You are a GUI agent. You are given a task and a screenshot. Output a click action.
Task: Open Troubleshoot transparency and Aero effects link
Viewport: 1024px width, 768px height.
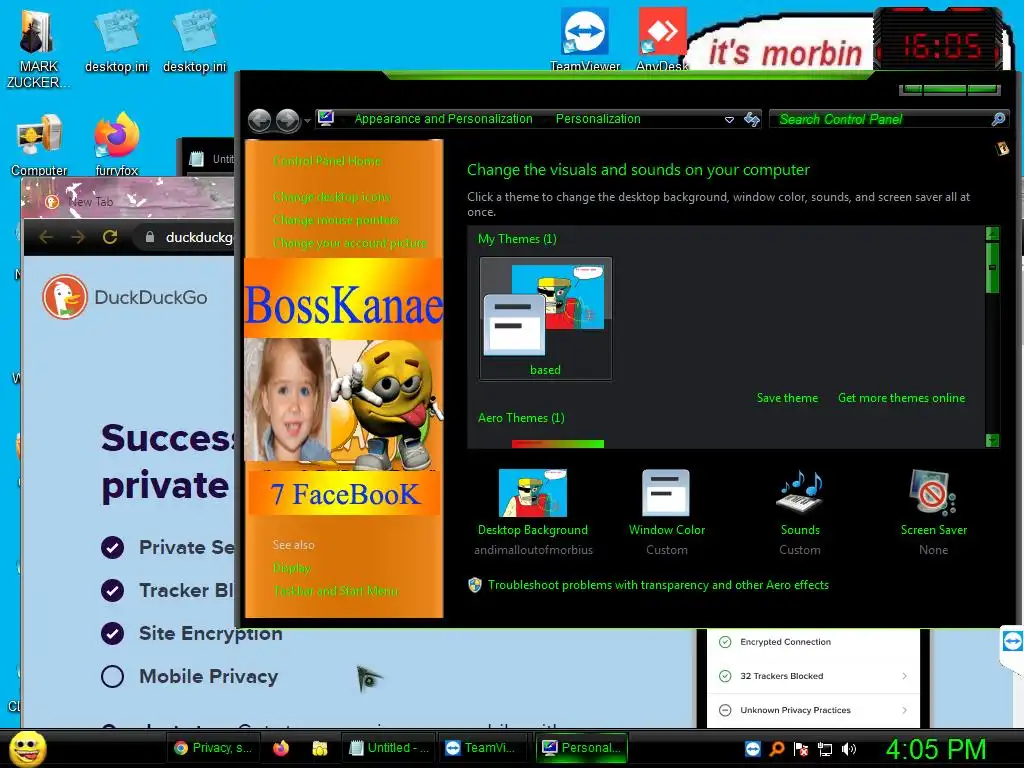[x=658, y=585]
